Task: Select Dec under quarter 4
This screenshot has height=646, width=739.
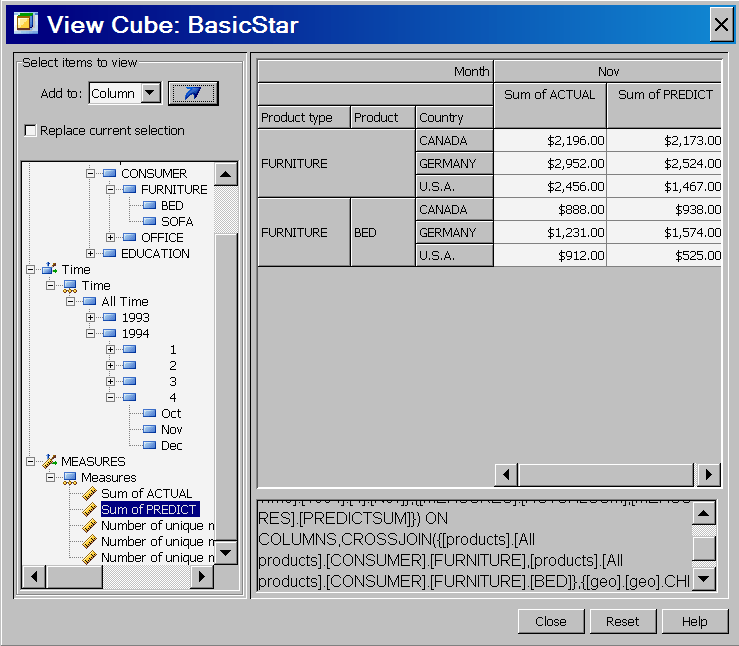Action: [x=171, y=445]
